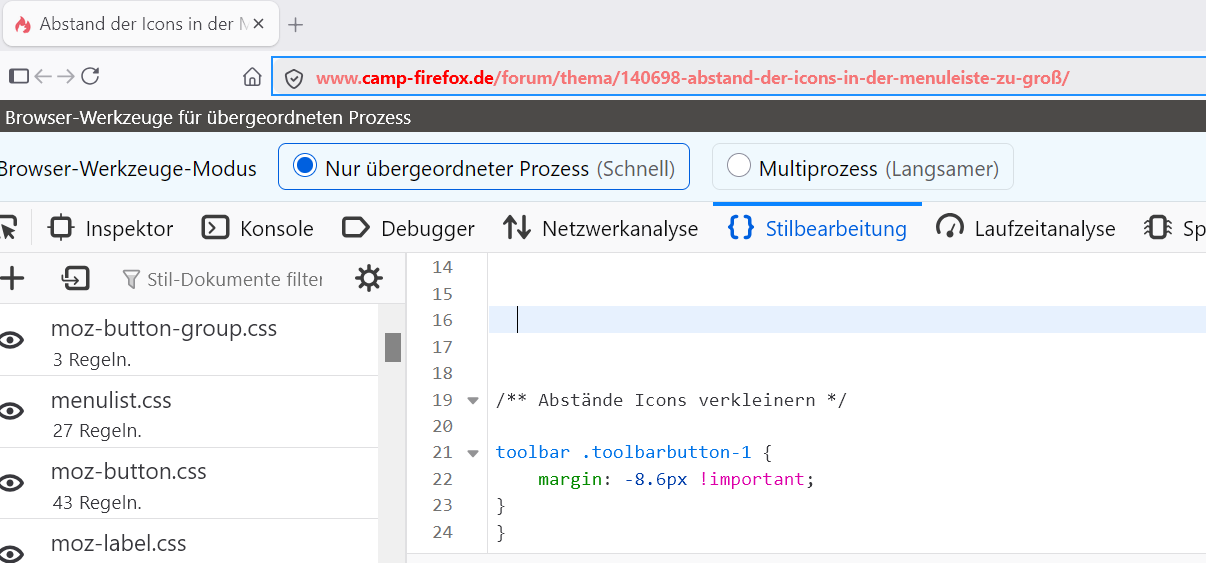Click the Abstände Icons verkleinern comment

pos(671,400)
